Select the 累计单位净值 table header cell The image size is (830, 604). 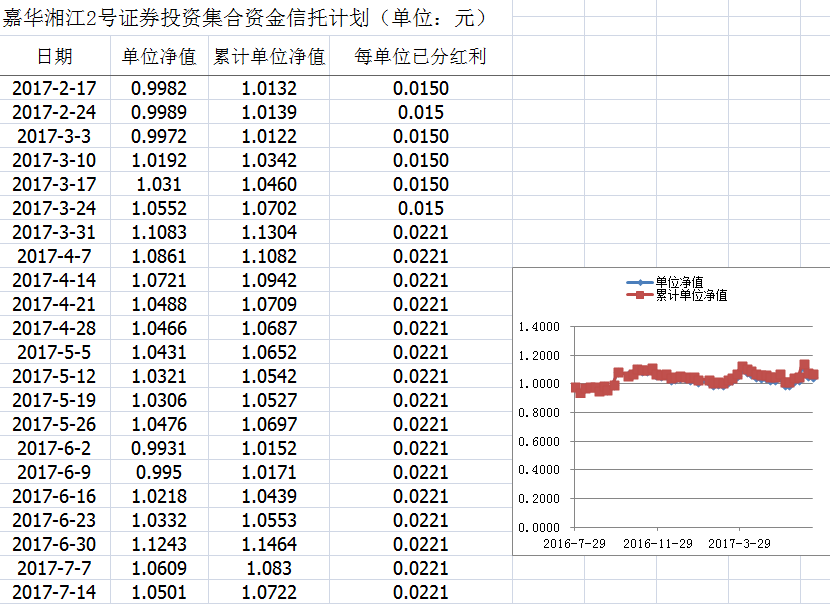pos(269,57)
